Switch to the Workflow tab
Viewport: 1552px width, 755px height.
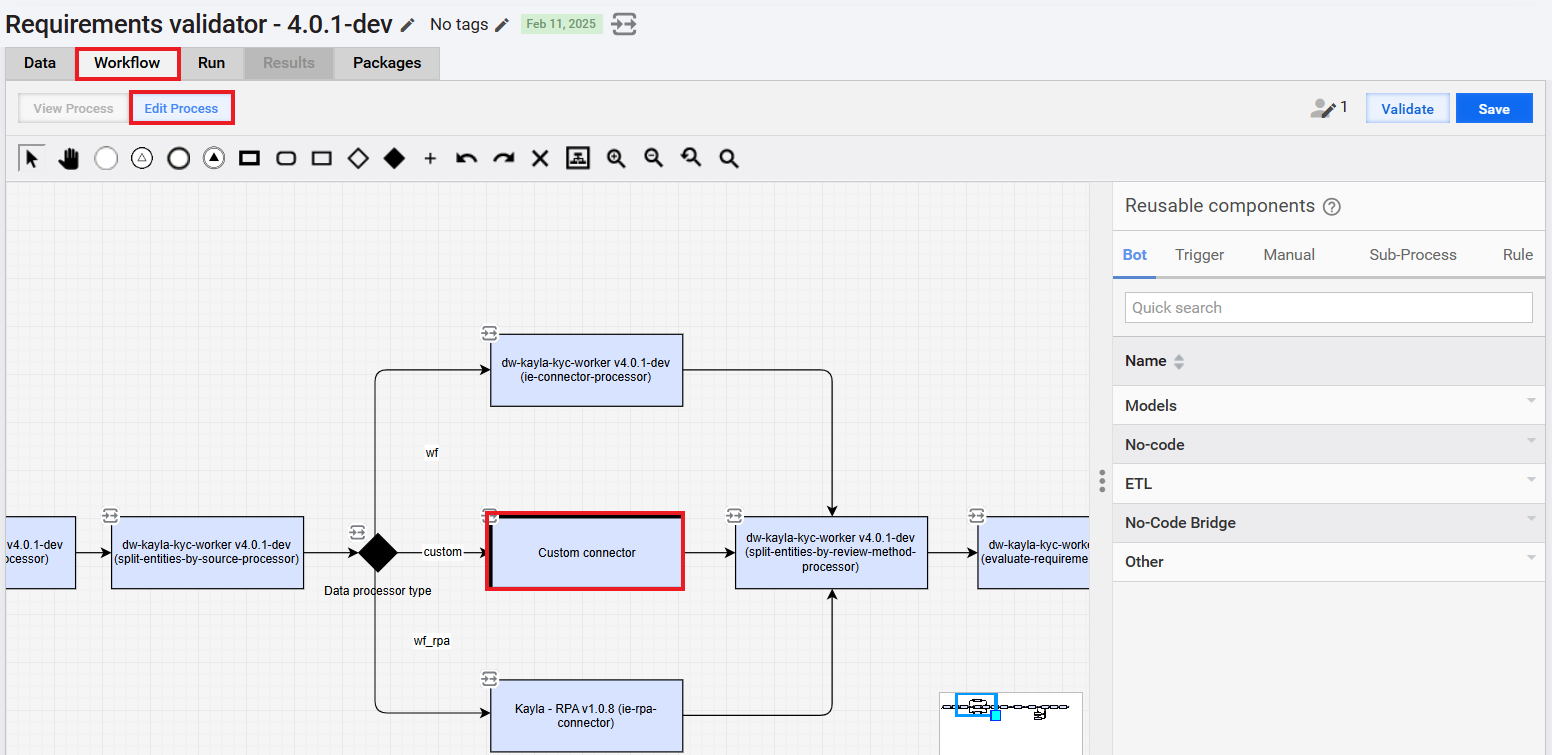point(127,63)
